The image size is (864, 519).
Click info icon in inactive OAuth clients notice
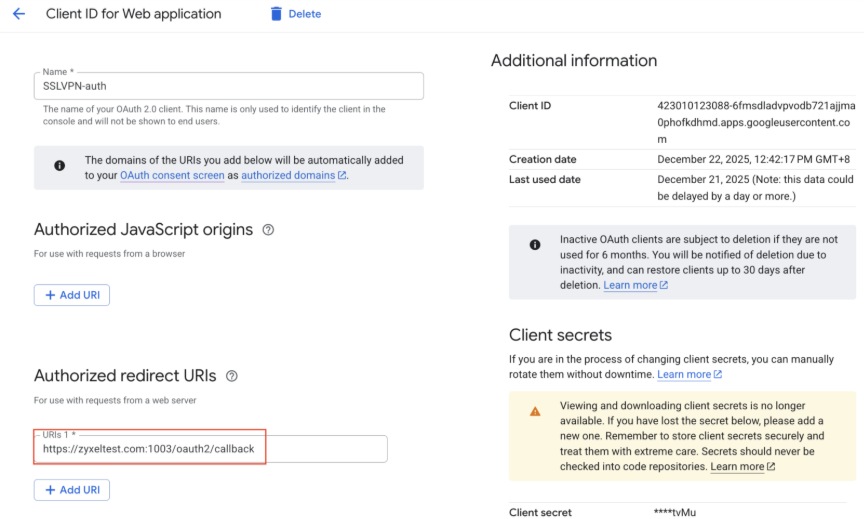click(x=535, y=244)
